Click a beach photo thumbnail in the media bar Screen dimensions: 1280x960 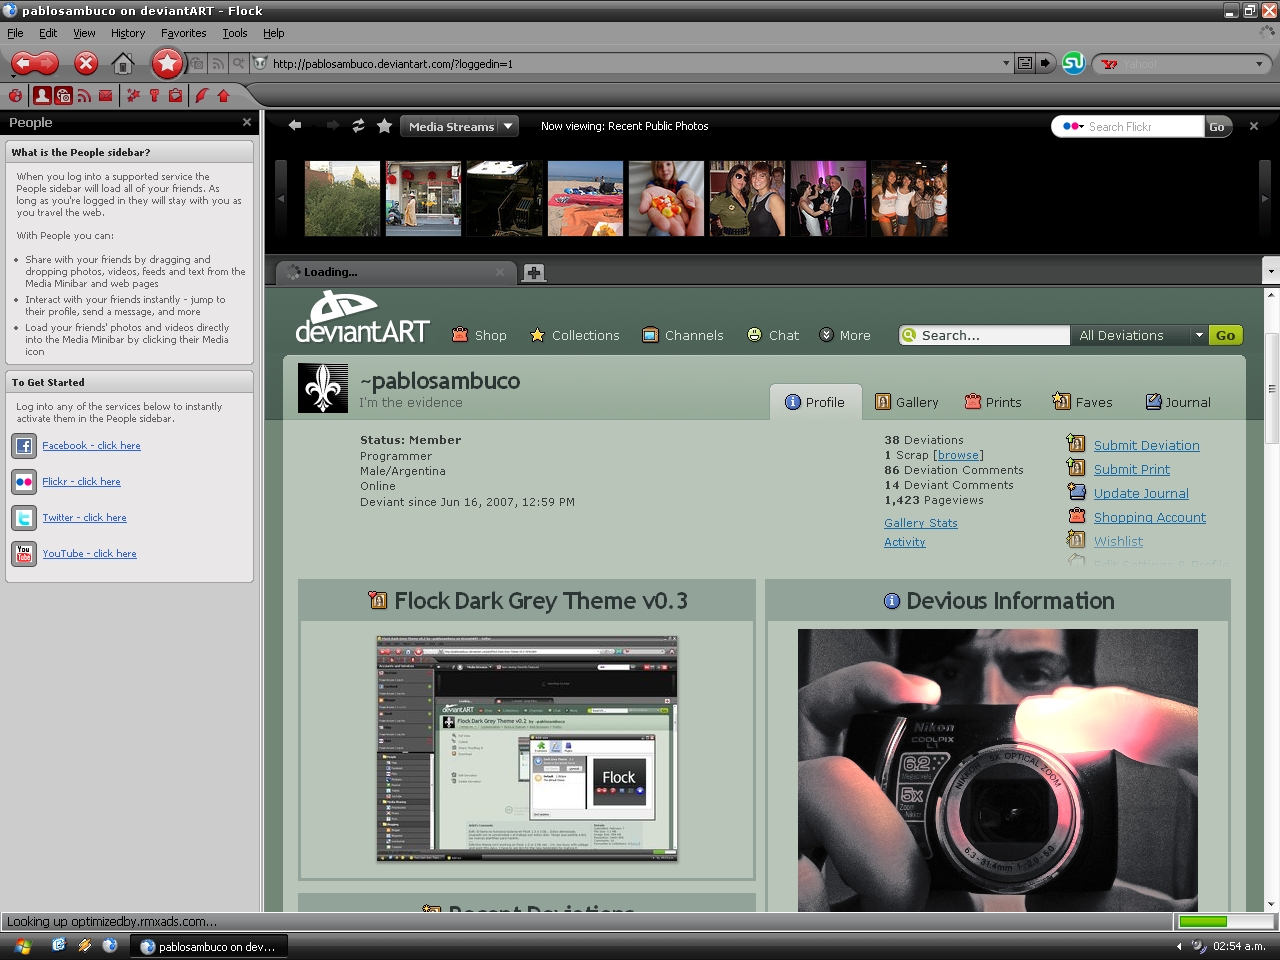coord(585,198)
